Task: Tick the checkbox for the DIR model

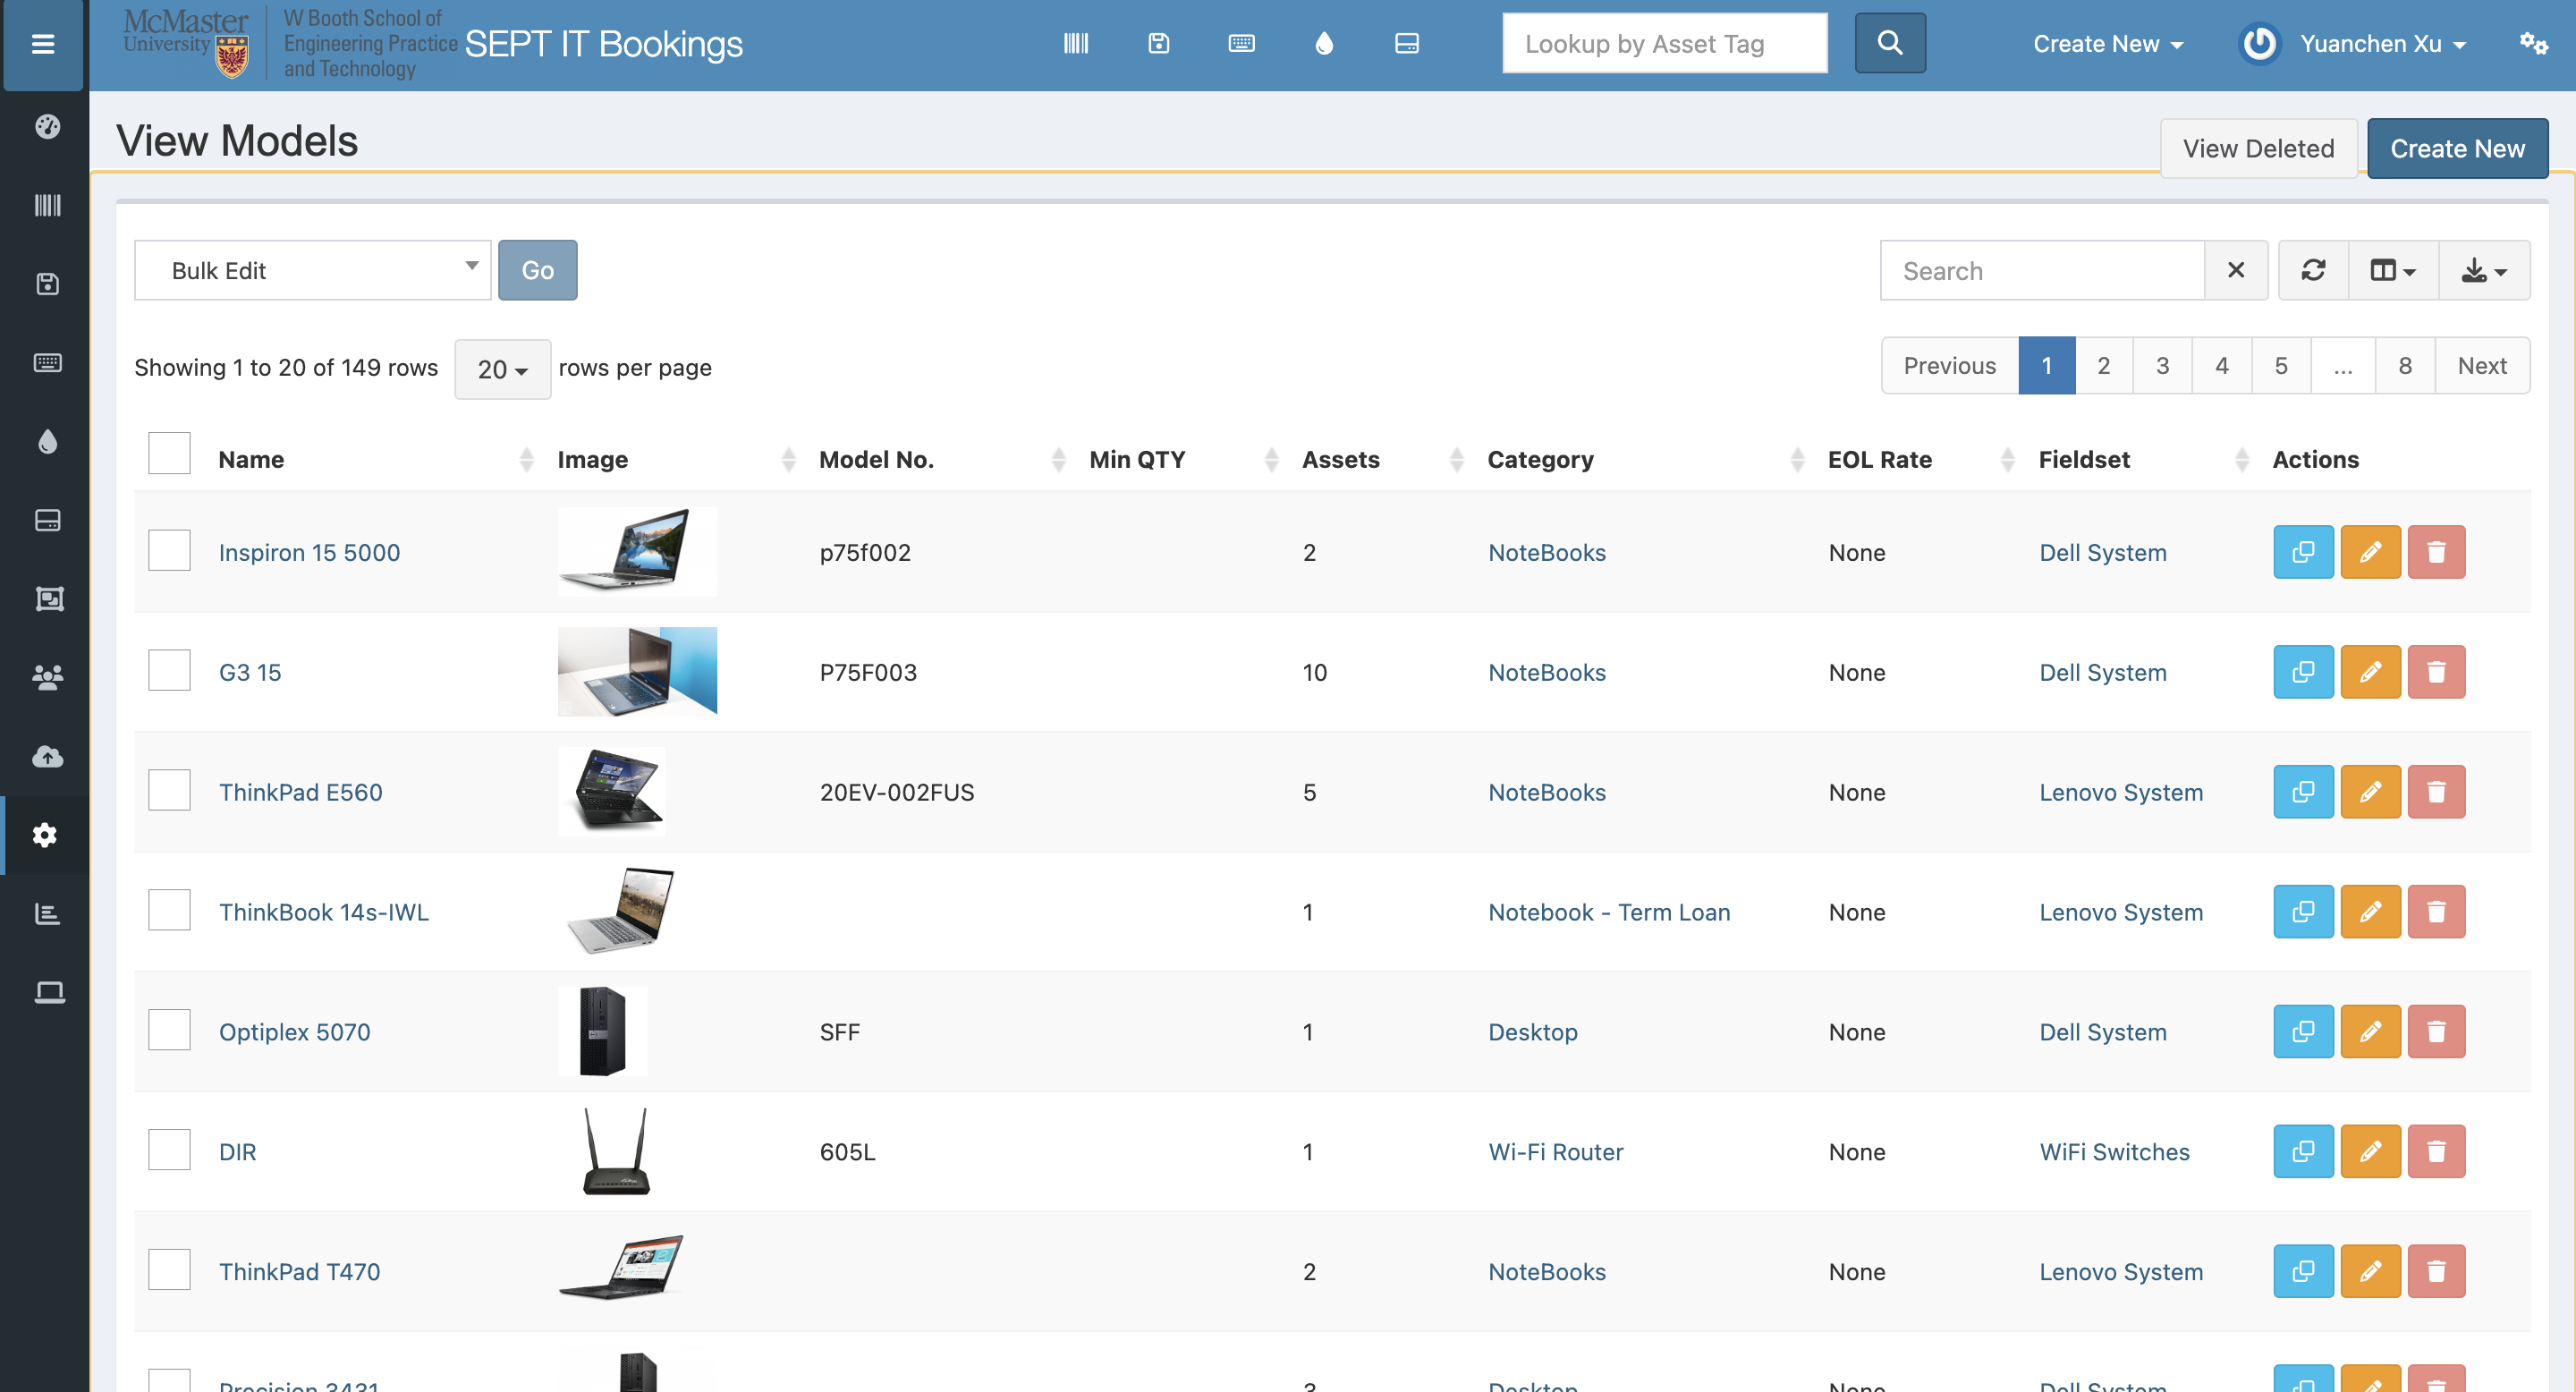Action: tap(169, 1150)
